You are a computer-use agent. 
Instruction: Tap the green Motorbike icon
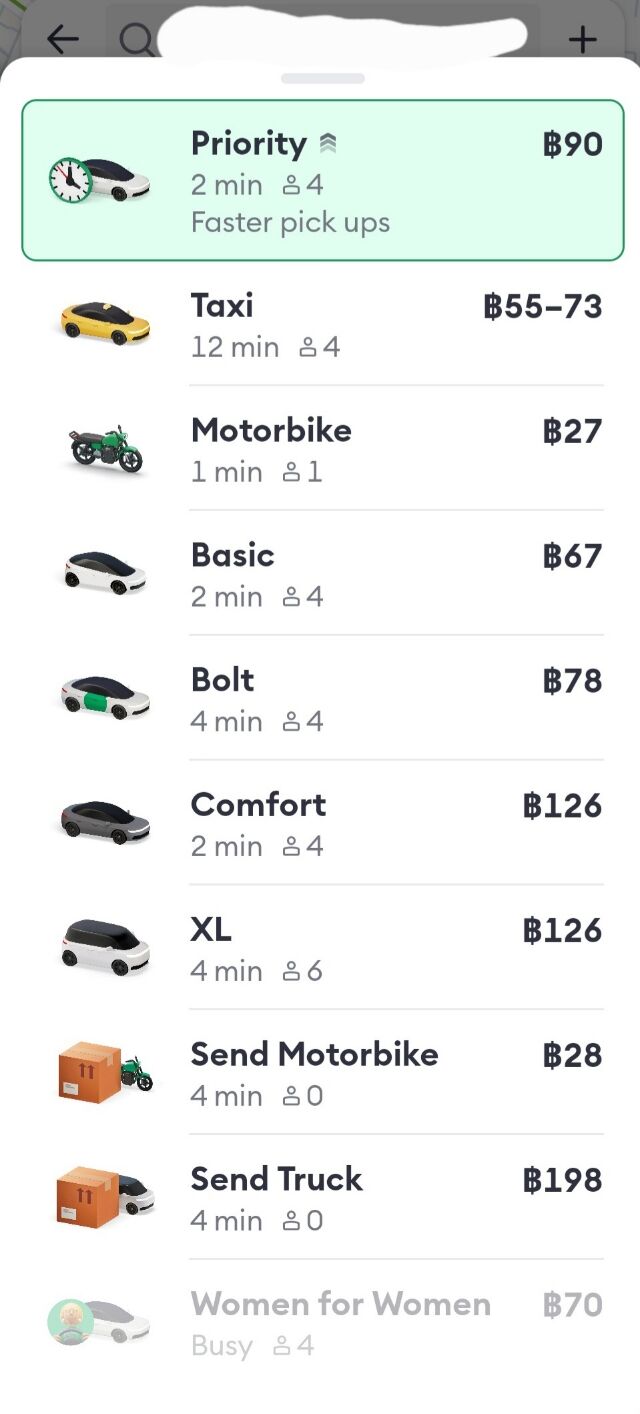click(105, 448)
